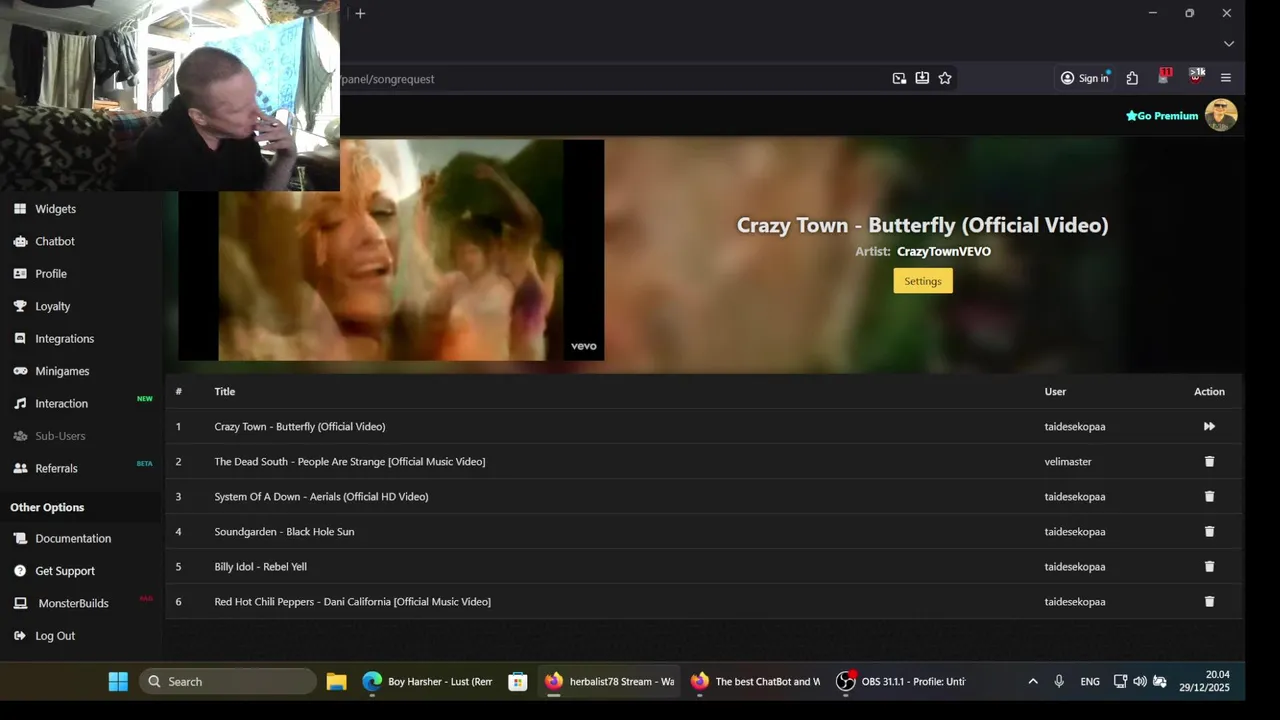Show hidden system tray icons
1280x720 pixels.
pyautogui.click(x=1033, y=681)
